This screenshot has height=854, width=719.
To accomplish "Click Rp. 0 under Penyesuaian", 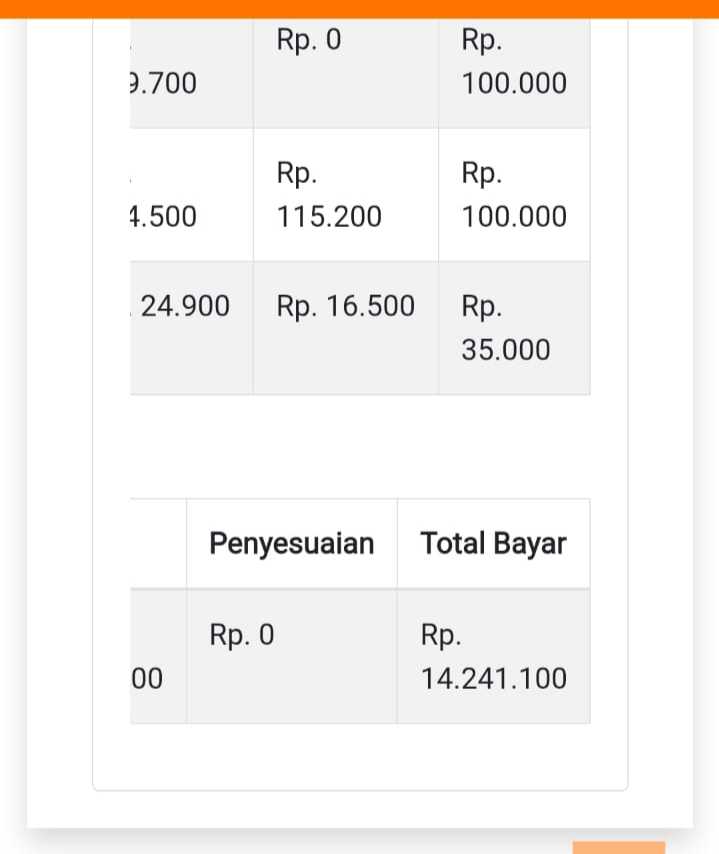I will (x=242, y=635).
